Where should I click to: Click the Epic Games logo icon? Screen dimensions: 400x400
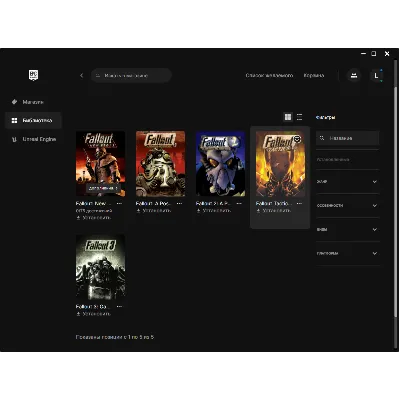(33, 75)
